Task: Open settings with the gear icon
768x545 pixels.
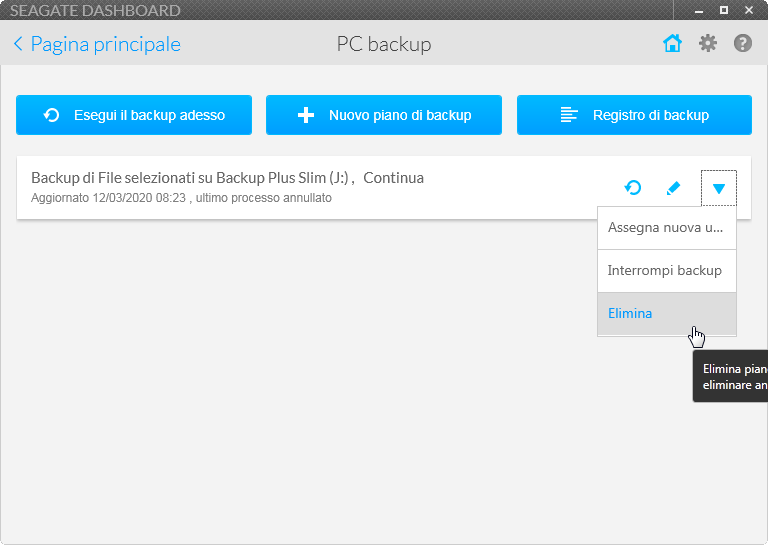Action: tap(708, 44)
